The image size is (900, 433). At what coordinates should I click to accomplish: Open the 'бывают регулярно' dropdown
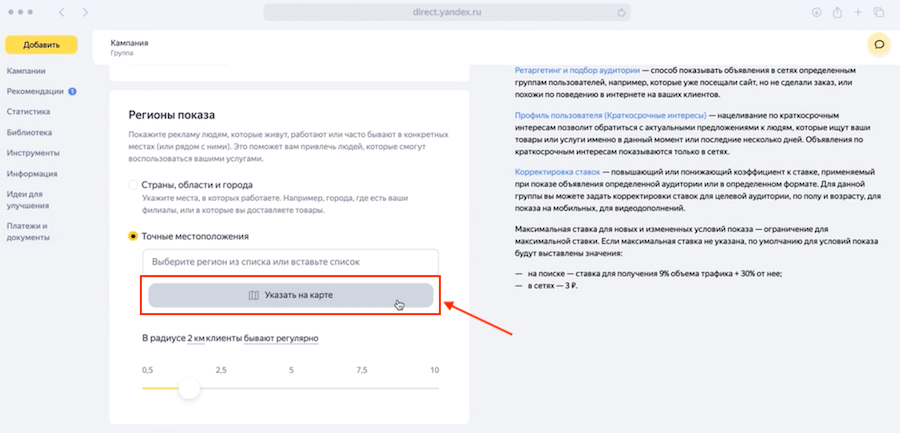pyautogui.click(x=281, y=339)
